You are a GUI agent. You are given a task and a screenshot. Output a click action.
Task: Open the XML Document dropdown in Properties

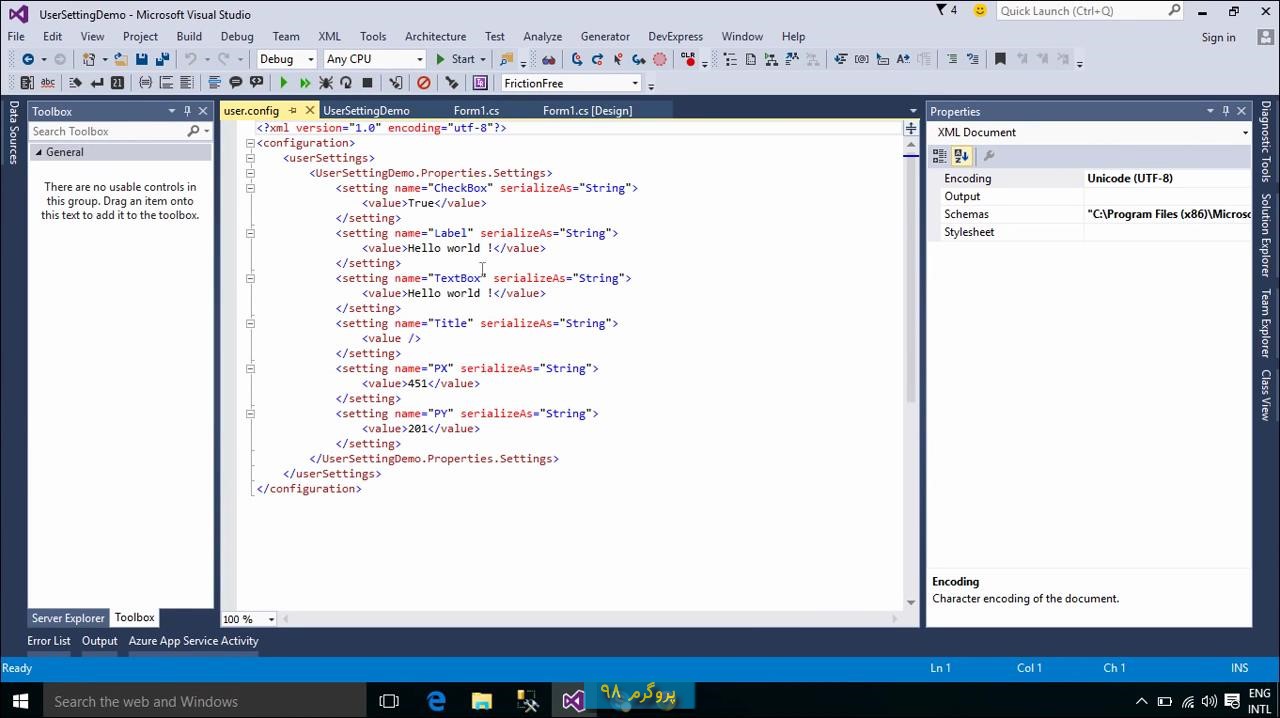[x=1243, y=132]
